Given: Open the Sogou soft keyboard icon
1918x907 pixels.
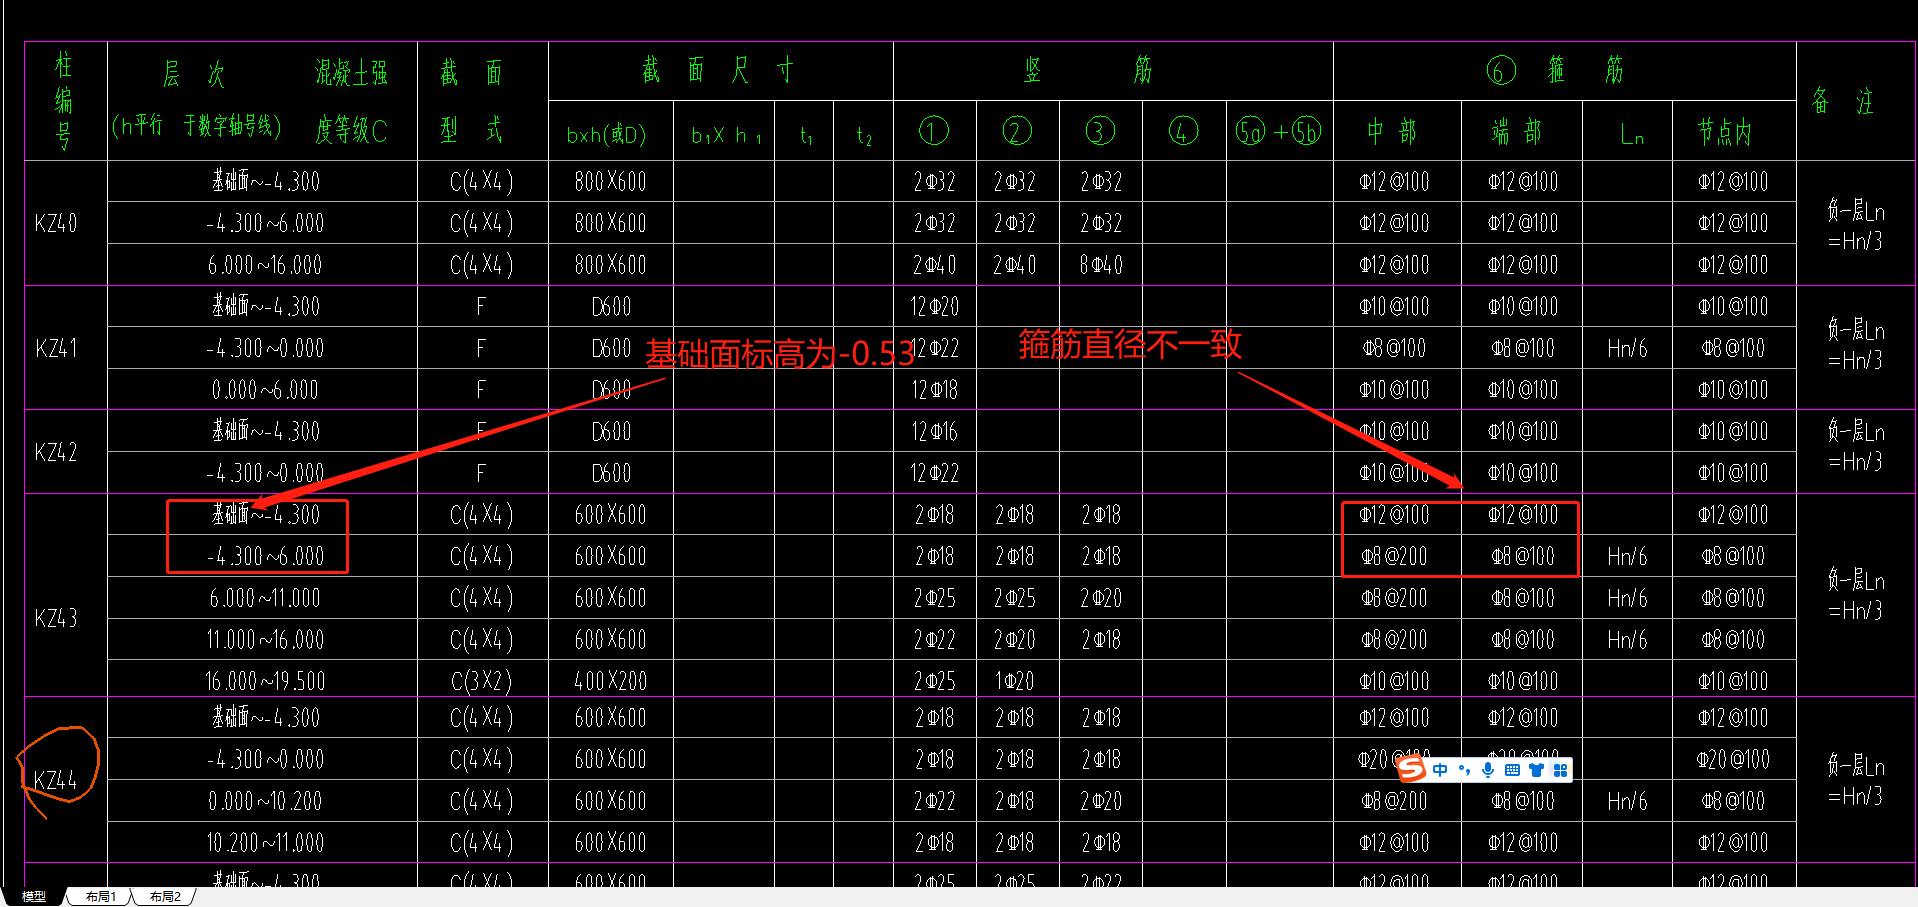Looking at the screenshot, I should (x=1512, y=770).
